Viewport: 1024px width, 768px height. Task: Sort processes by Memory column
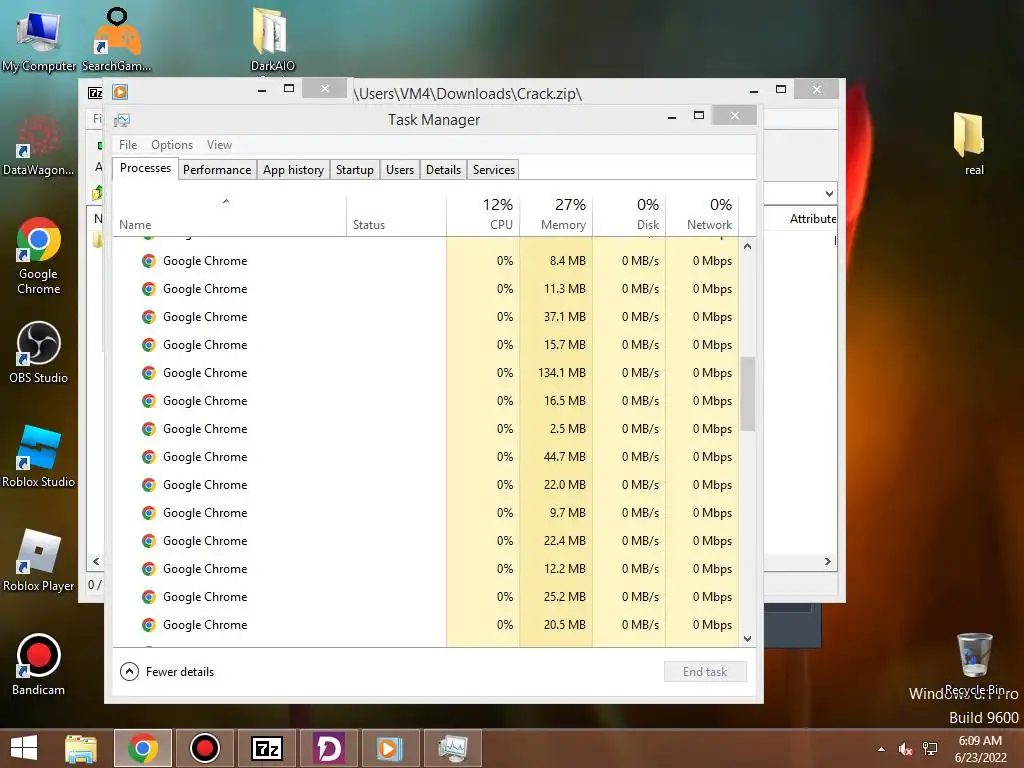556,216
